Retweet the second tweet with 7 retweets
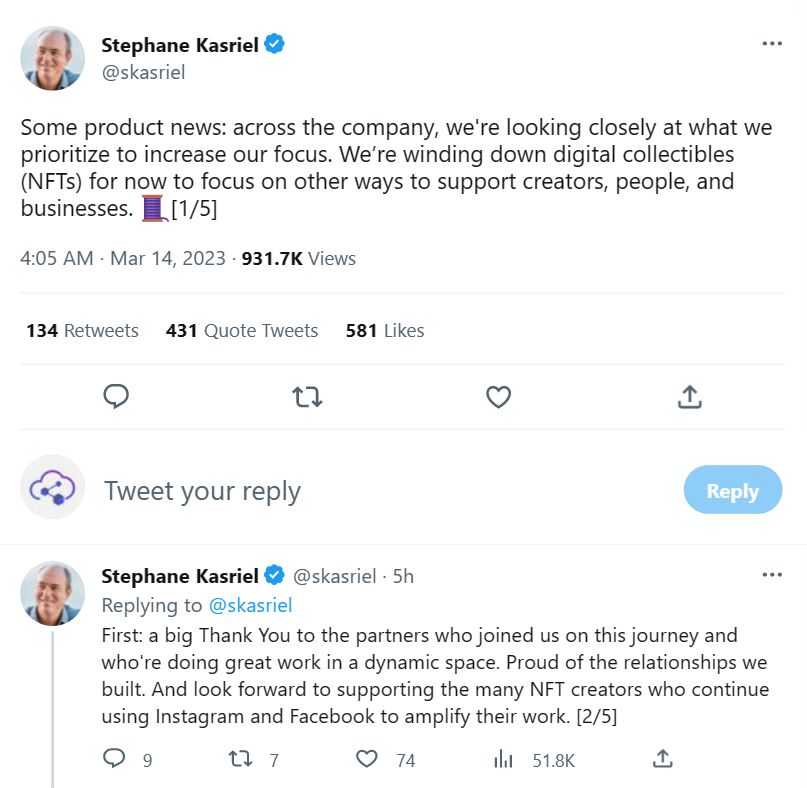 [240, 759]
